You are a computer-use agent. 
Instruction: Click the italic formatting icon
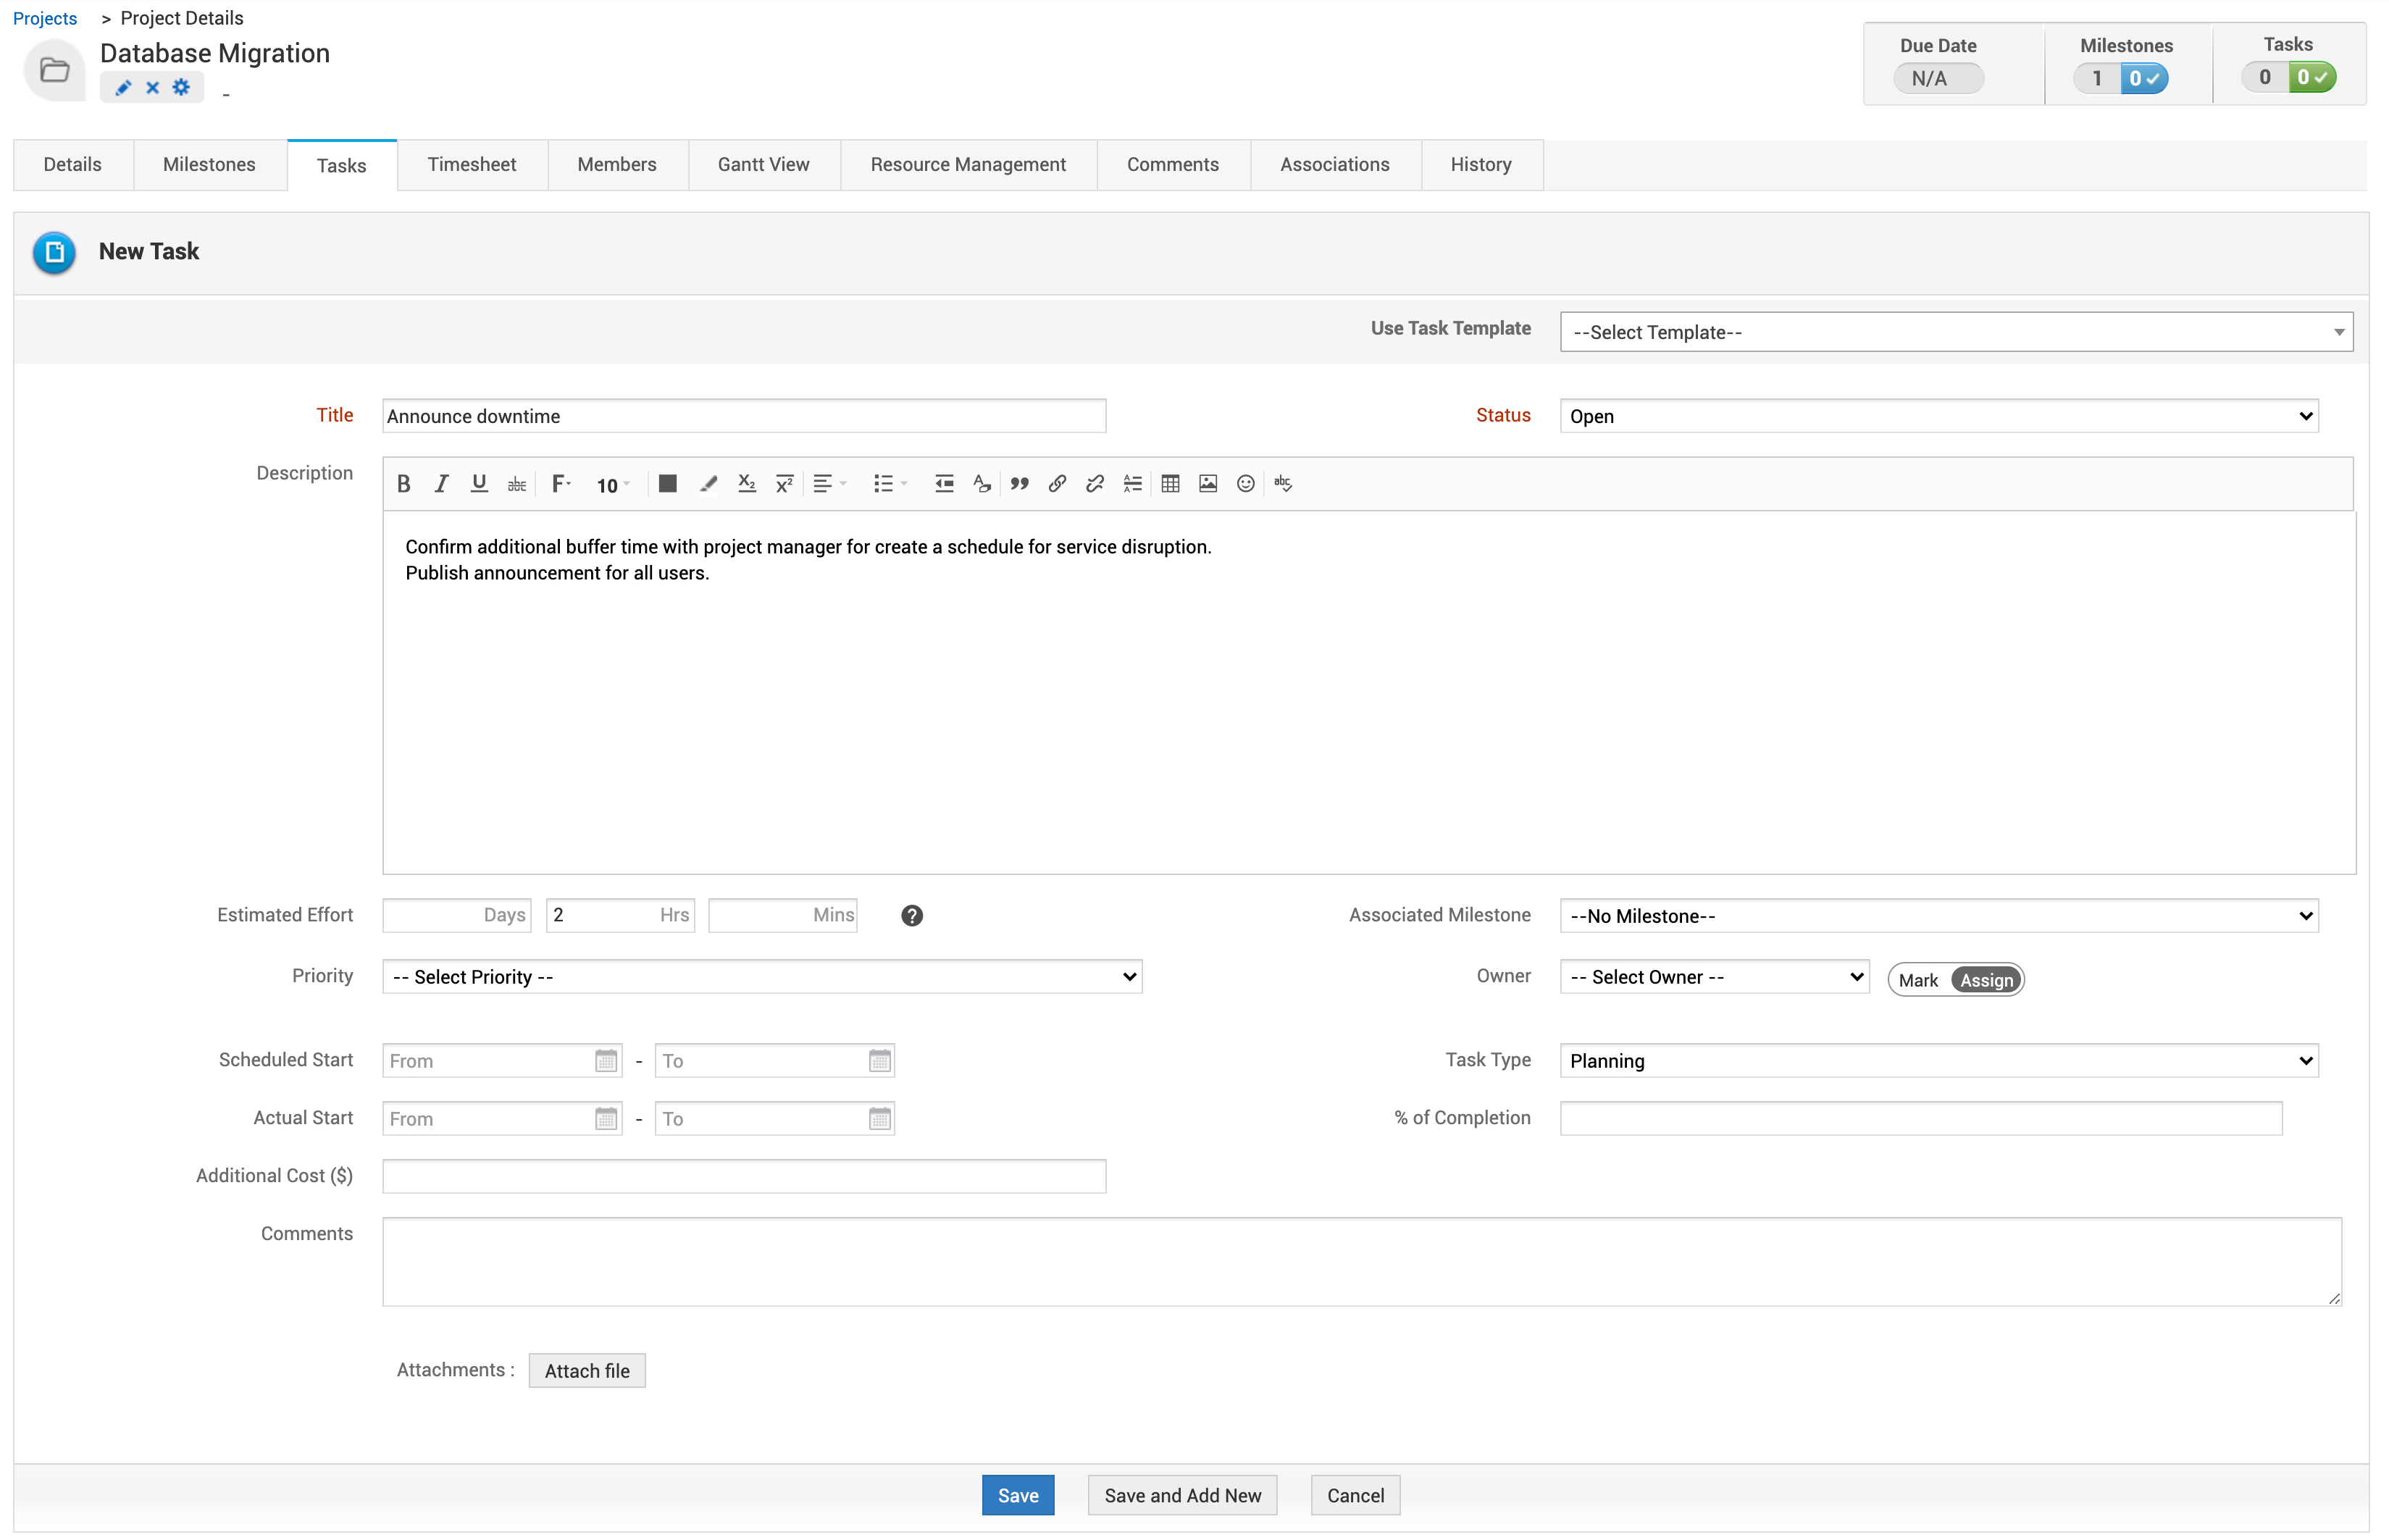pyautogui.click(x=441, y=484)
